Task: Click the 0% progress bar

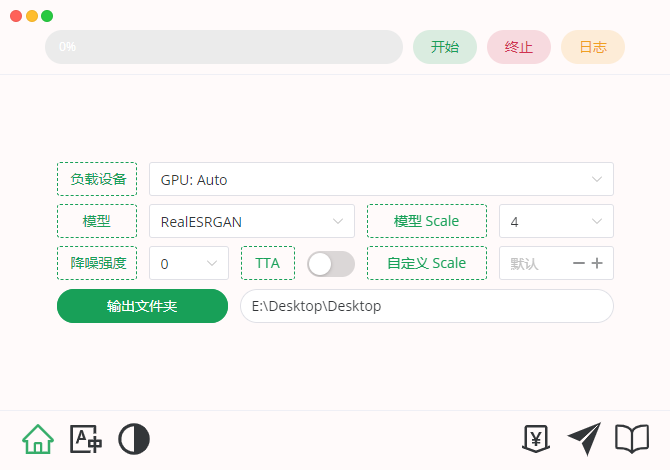Action: point(224,47)
